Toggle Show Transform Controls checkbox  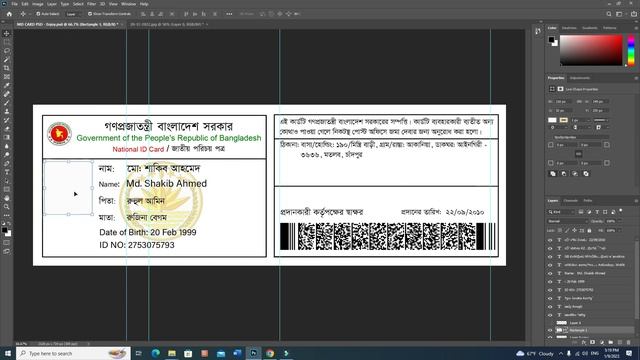click(90, 14)
